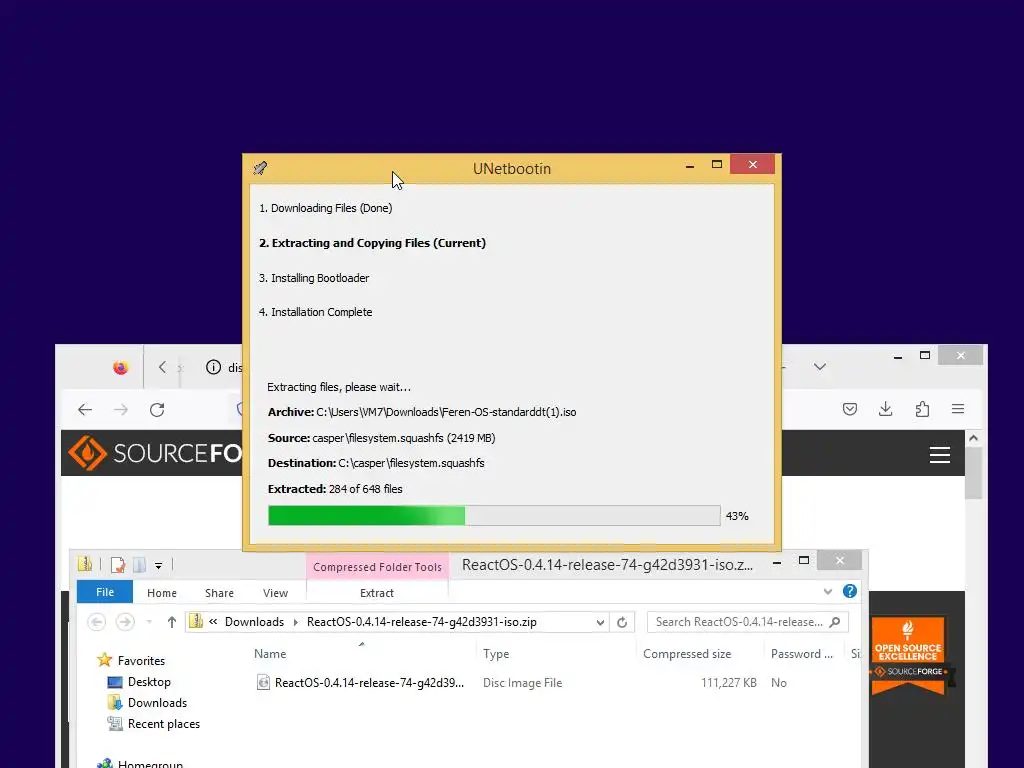Open the Pocket save icon in Firefox

[x=850, y=409]
